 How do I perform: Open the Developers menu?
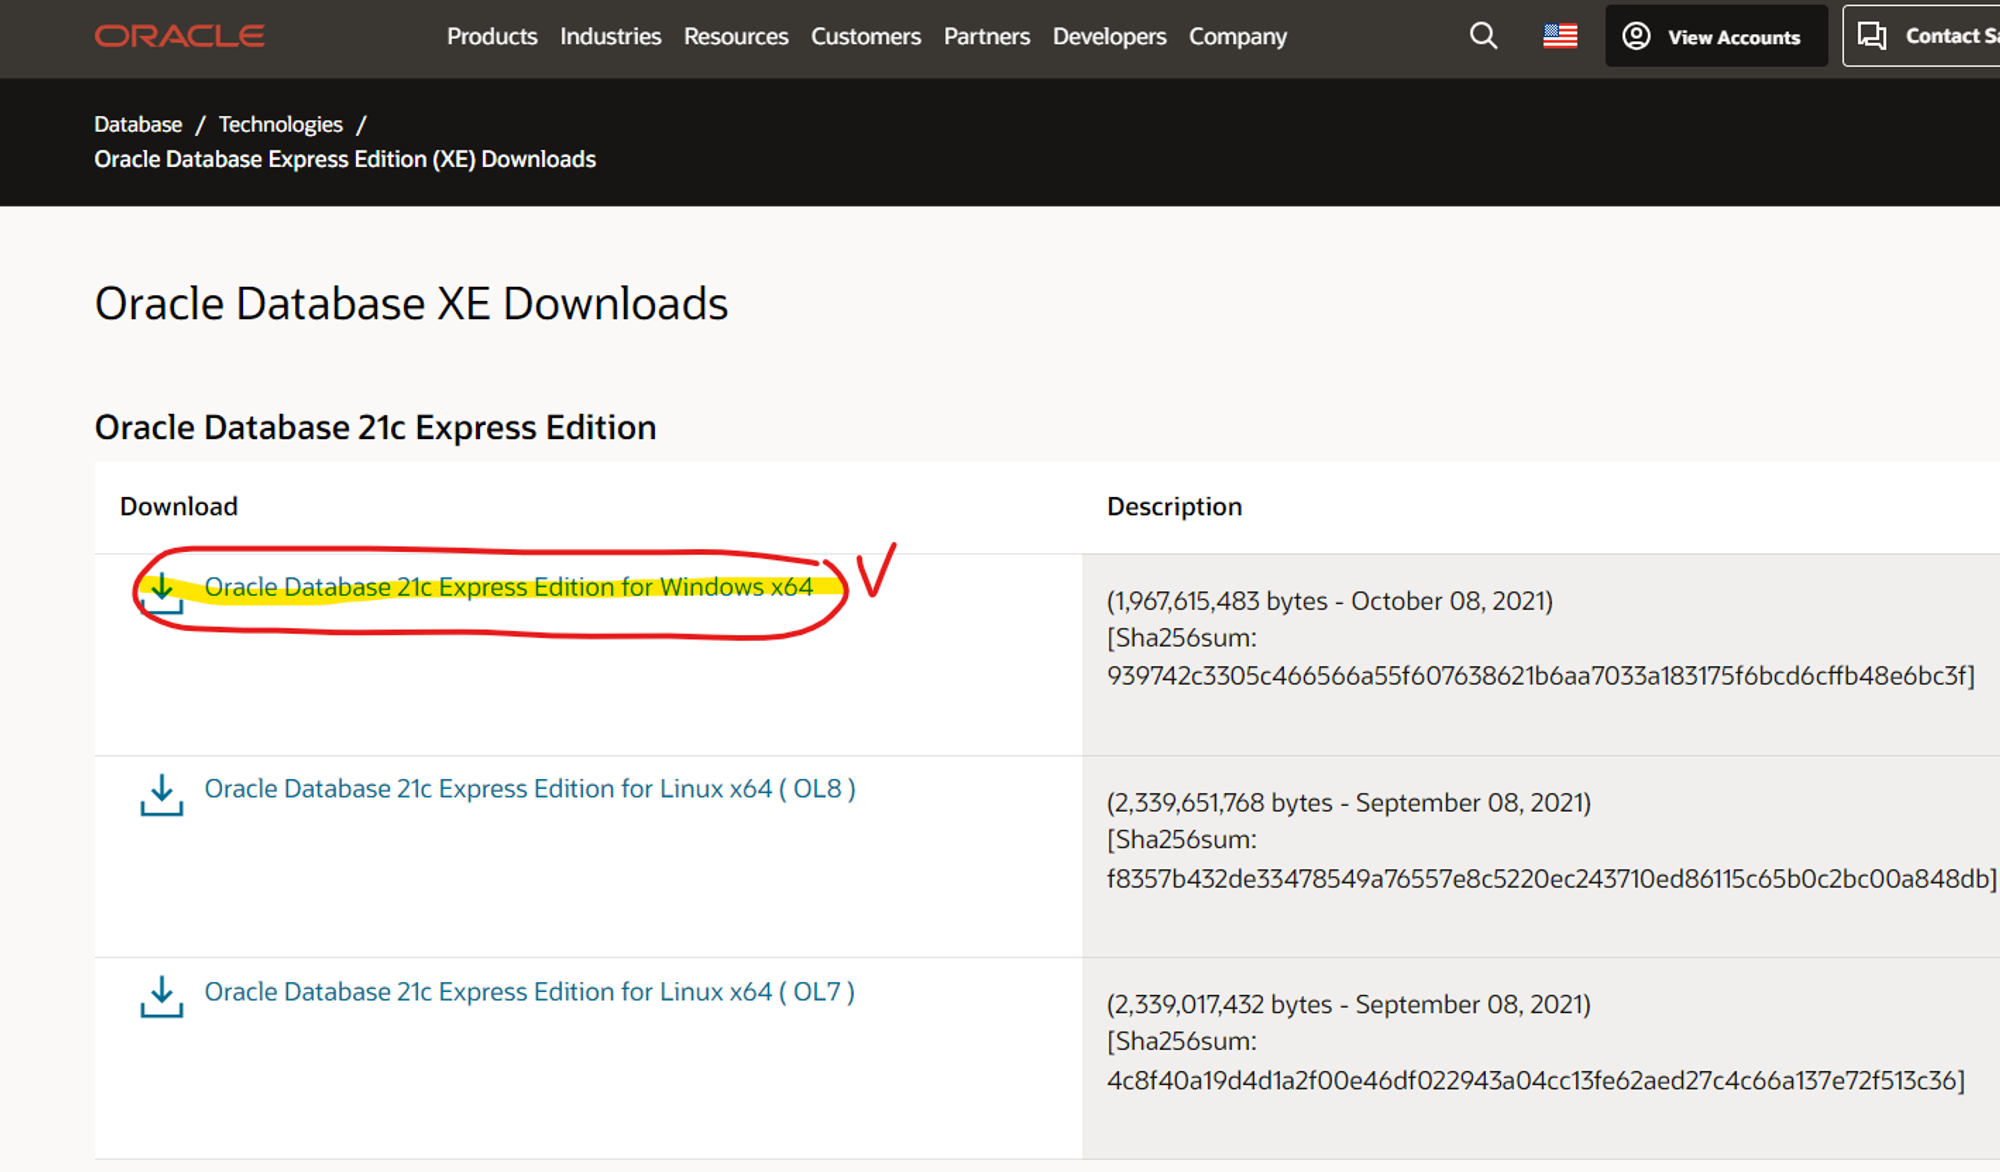coord(1109,36)
